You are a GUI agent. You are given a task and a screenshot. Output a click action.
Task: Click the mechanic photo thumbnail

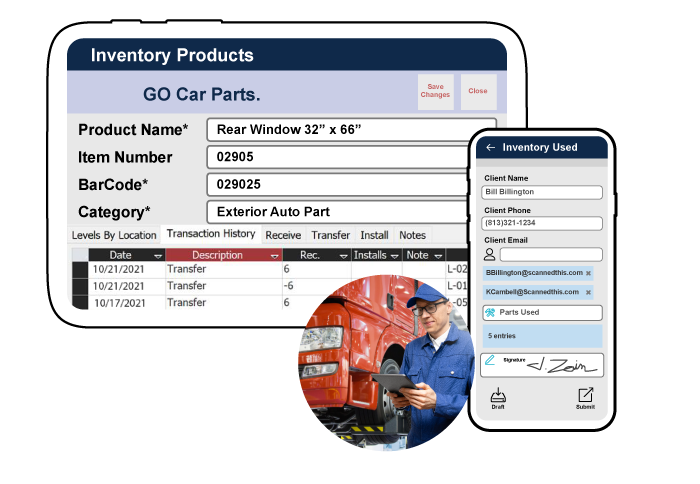[x=387, y=363]
